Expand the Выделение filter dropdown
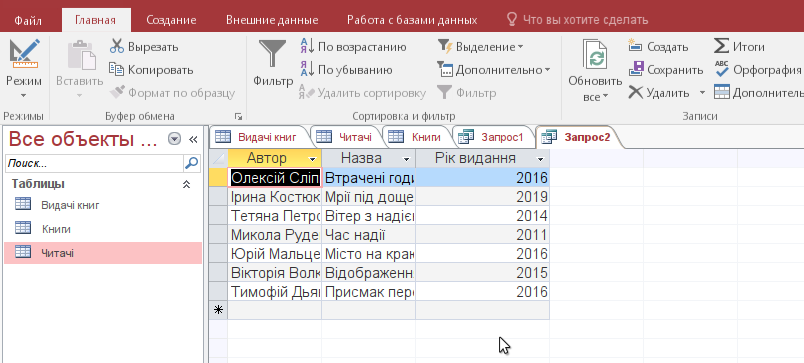This screenshot has height=363, width=804. (520, 47)
